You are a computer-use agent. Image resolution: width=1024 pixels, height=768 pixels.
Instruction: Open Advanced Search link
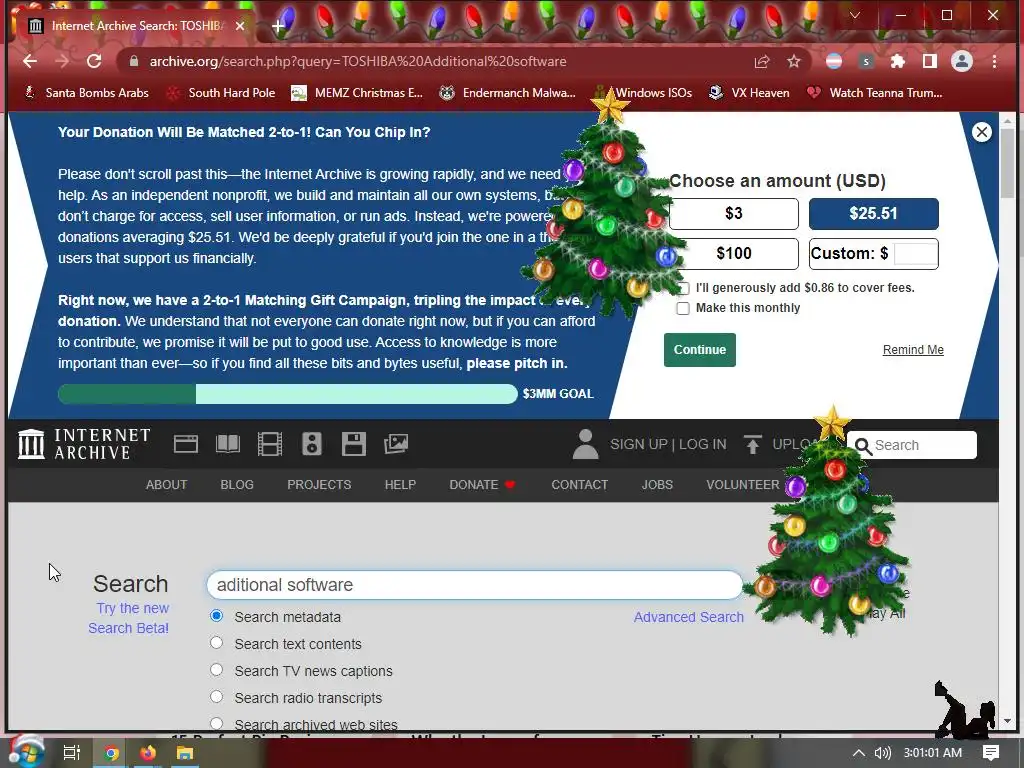pyautogui.click(x=688, y=617)
